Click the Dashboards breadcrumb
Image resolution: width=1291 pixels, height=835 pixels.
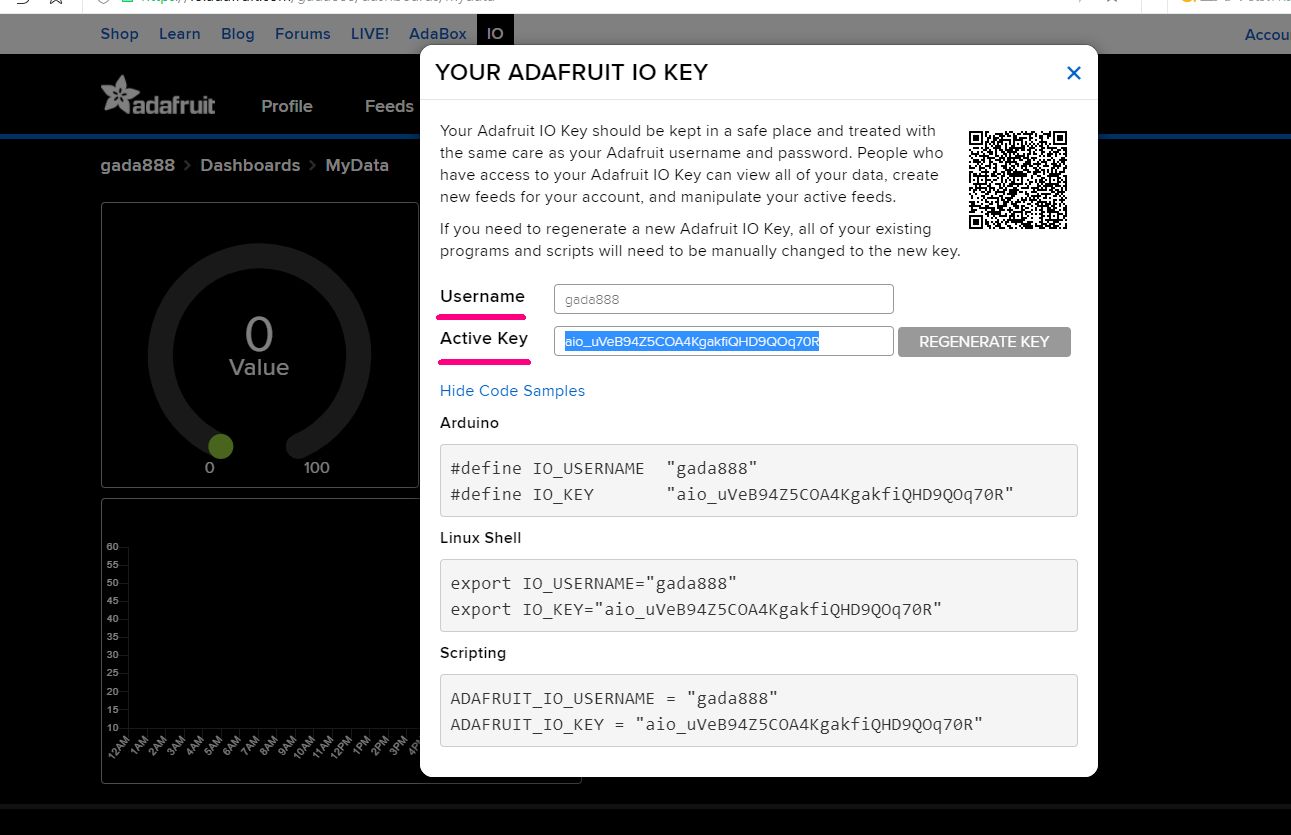250,165
